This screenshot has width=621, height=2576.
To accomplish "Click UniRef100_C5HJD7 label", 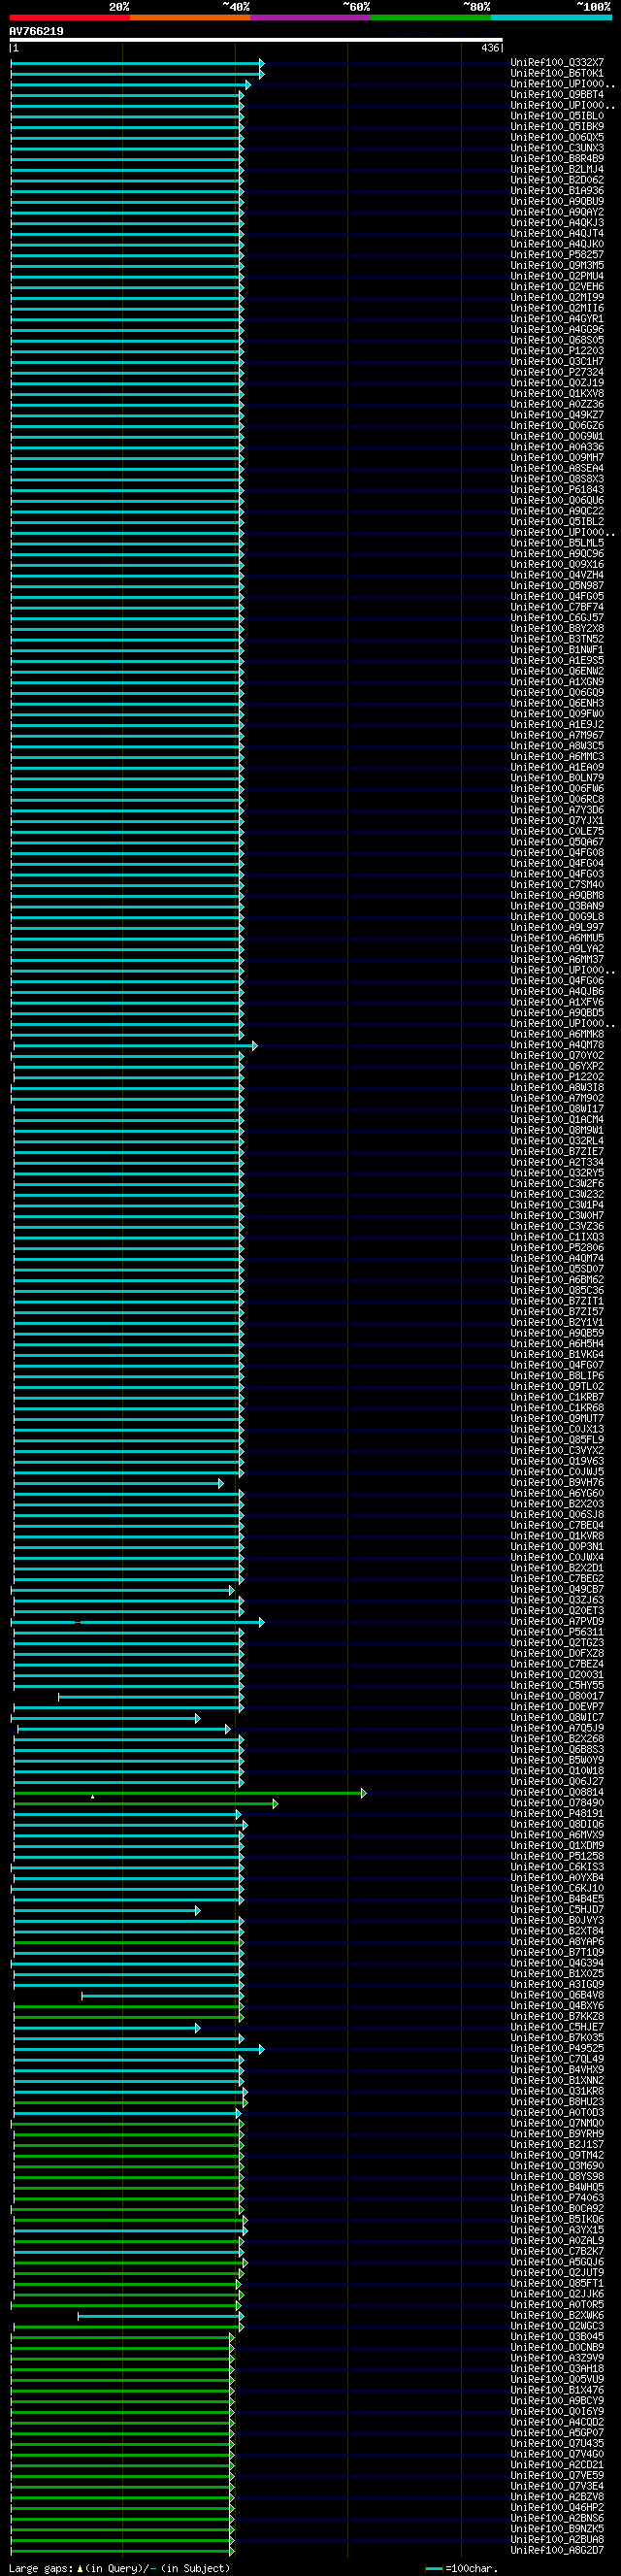I will tap(557, 1909).
